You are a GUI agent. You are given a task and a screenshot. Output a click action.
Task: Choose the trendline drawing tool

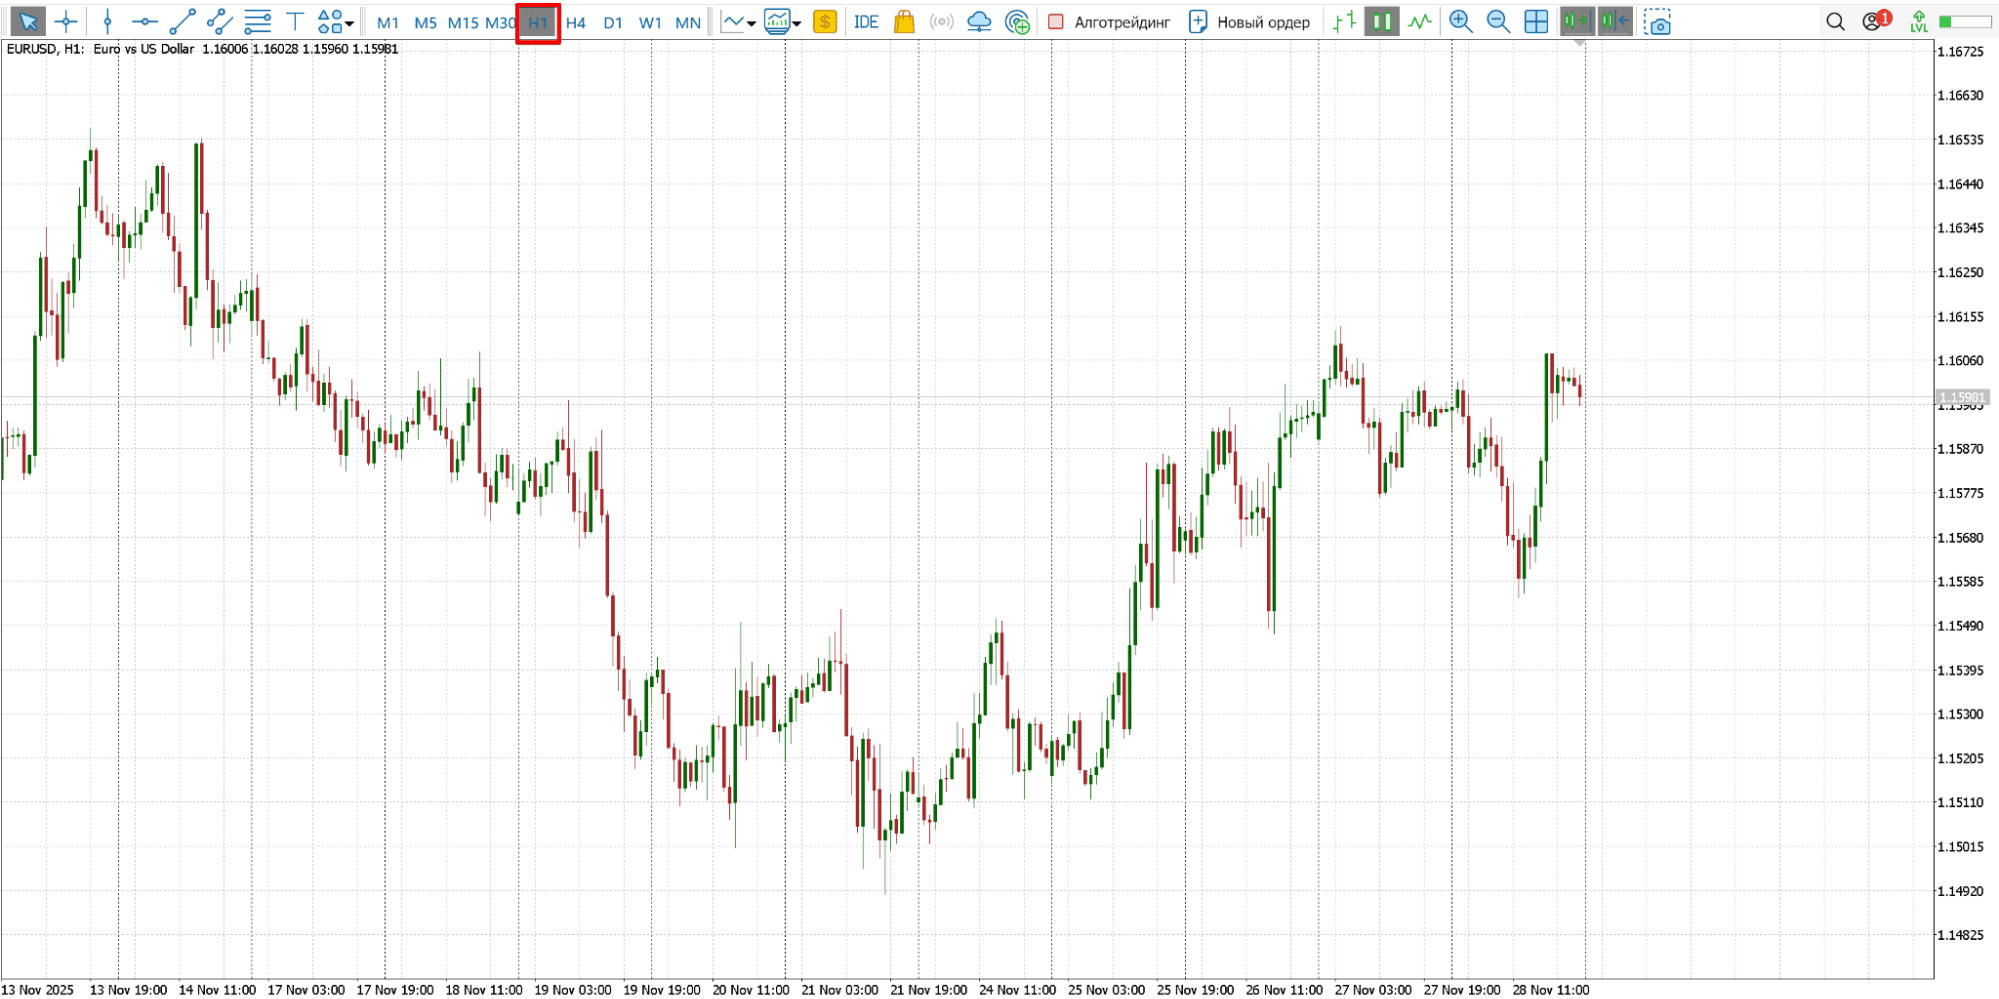pyautogui.click(x=182, y=21)
